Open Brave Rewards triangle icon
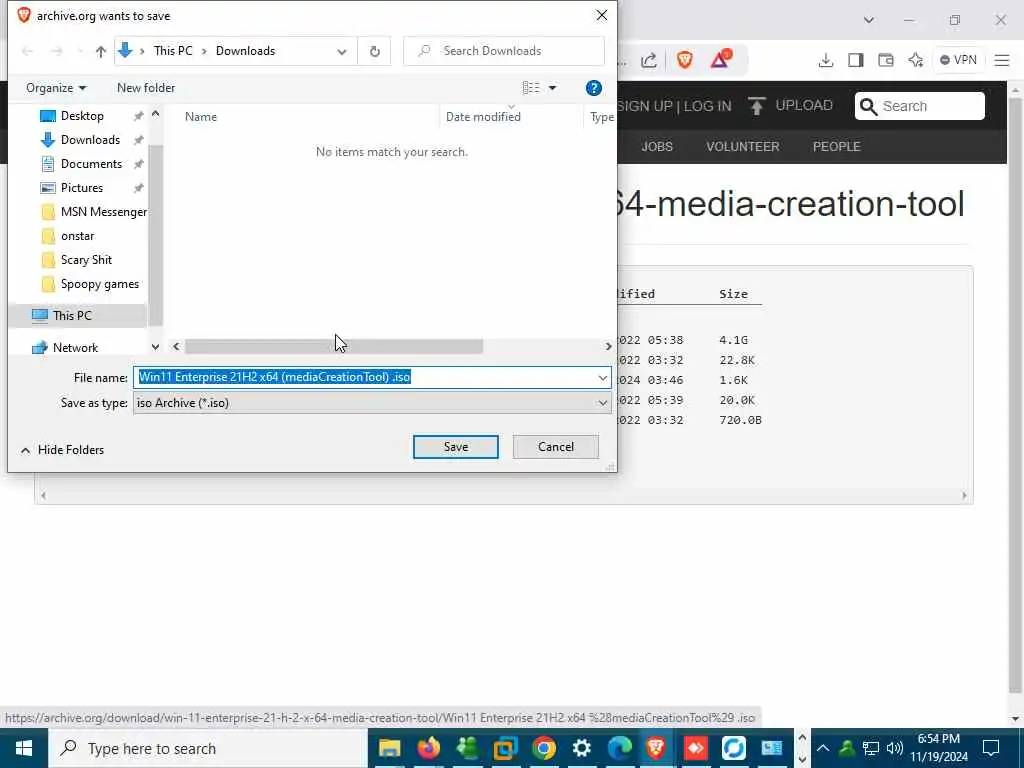The width and height of the screenshot is (1024, 768). 721,59
